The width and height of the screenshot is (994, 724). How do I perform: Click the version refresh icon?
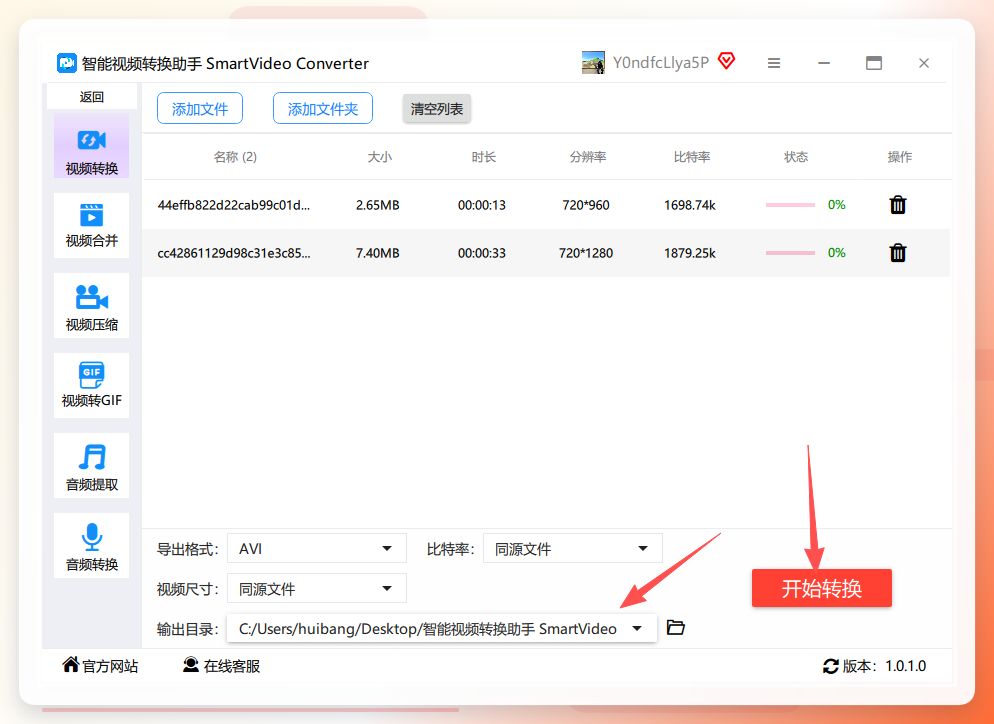pyautogui.click(x=830, y=666)
